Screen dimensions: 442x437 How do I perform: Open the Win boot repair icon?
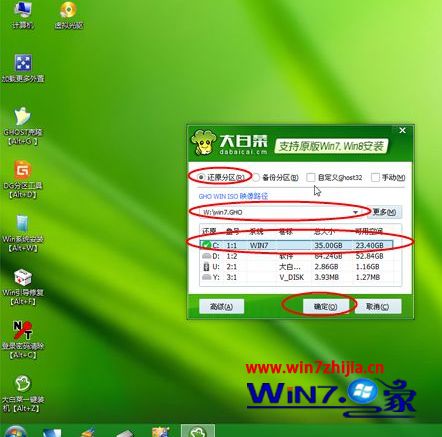tap(22, 287)
